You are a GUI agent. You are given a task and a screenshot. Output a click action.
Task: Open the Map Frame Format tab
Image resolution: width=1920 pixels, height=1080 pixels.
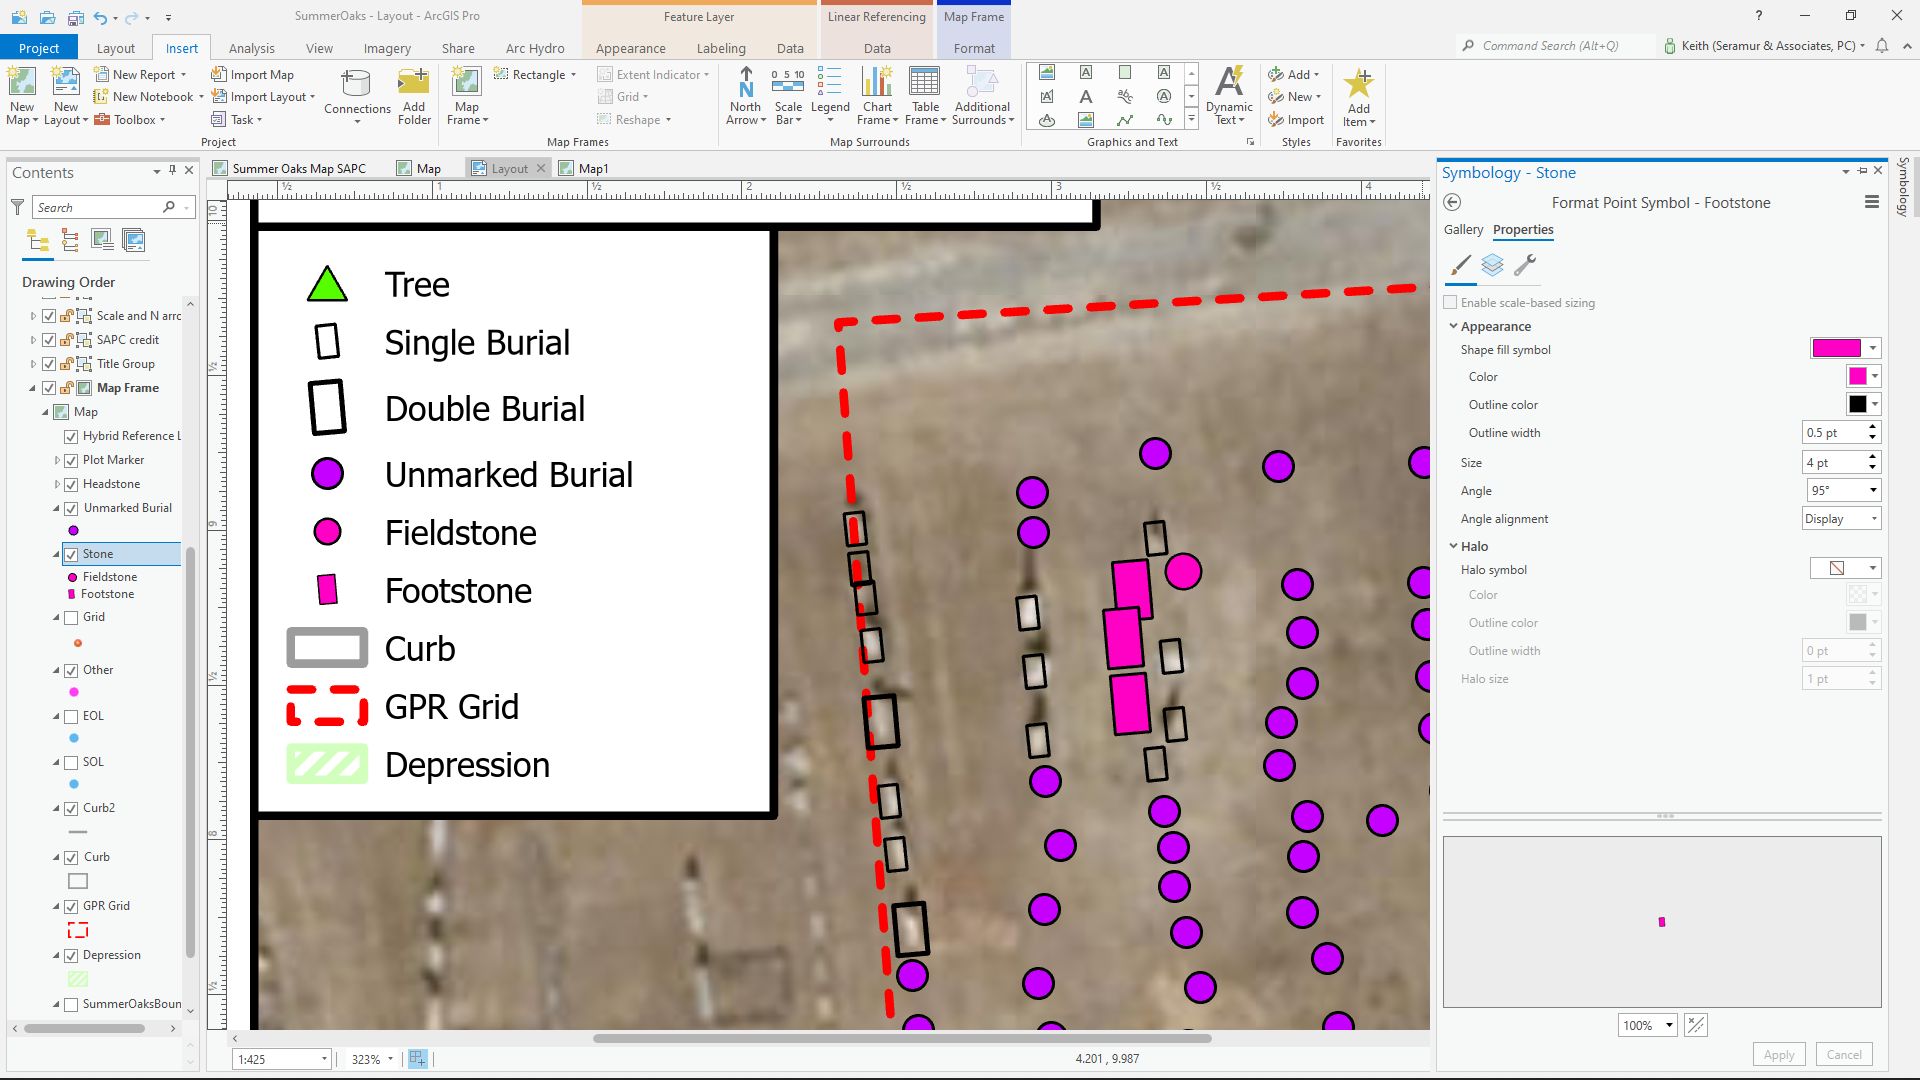click(973, 47)
